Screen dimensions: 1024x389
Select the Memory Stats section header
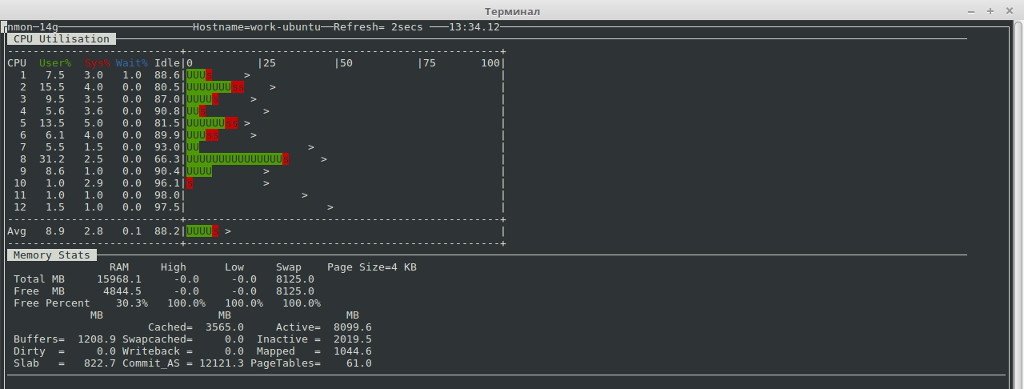(52, 255)
